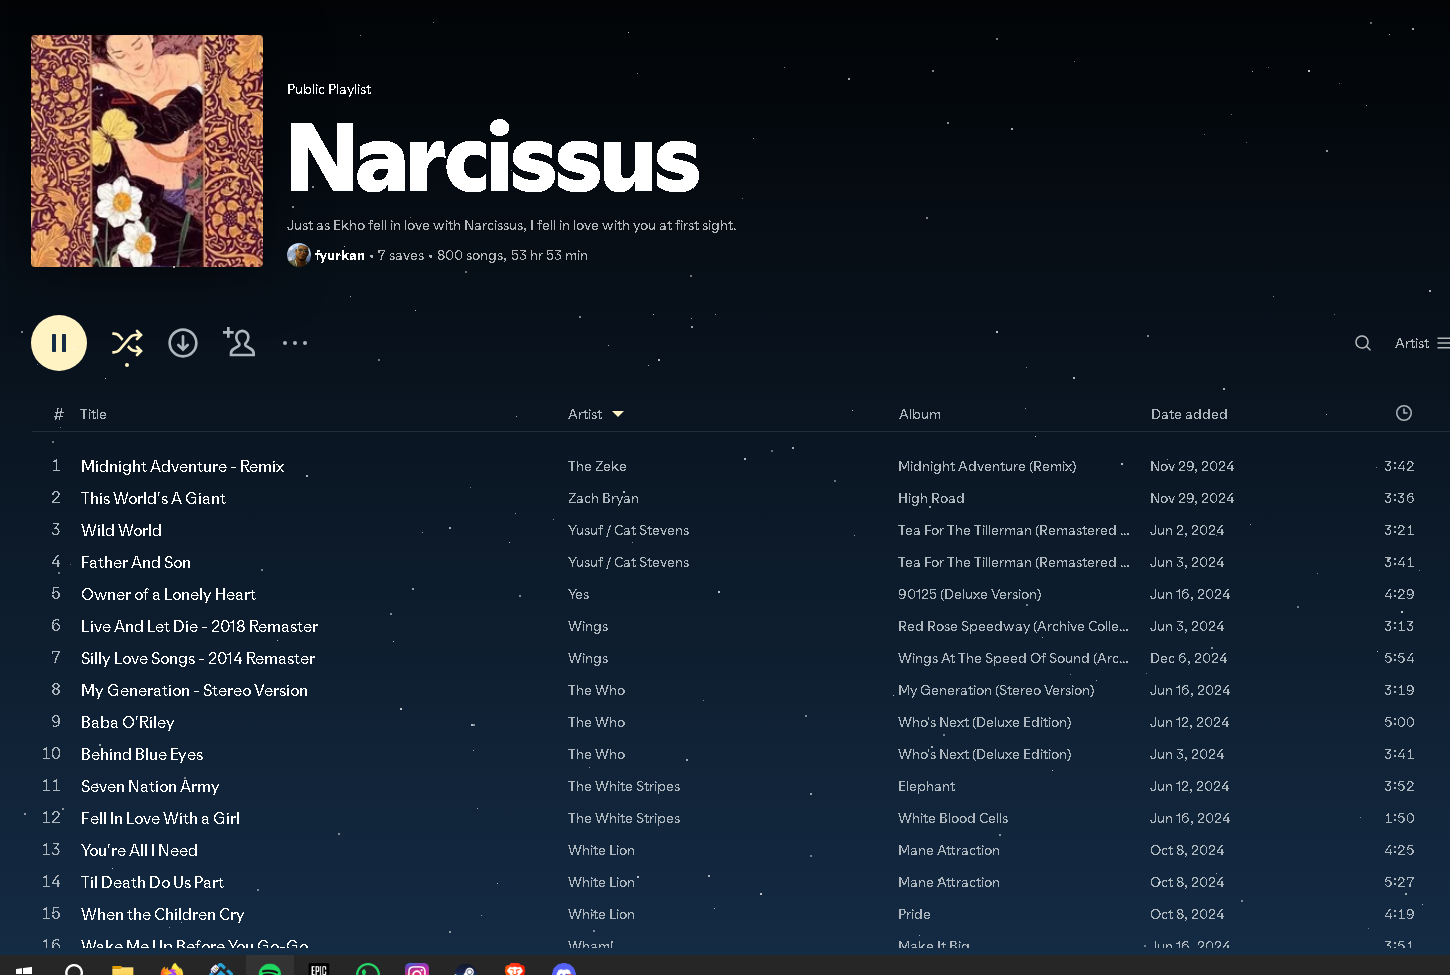1450x975 pixels.
Task: Select track Seven Nation Army
Action: [150, 786]
